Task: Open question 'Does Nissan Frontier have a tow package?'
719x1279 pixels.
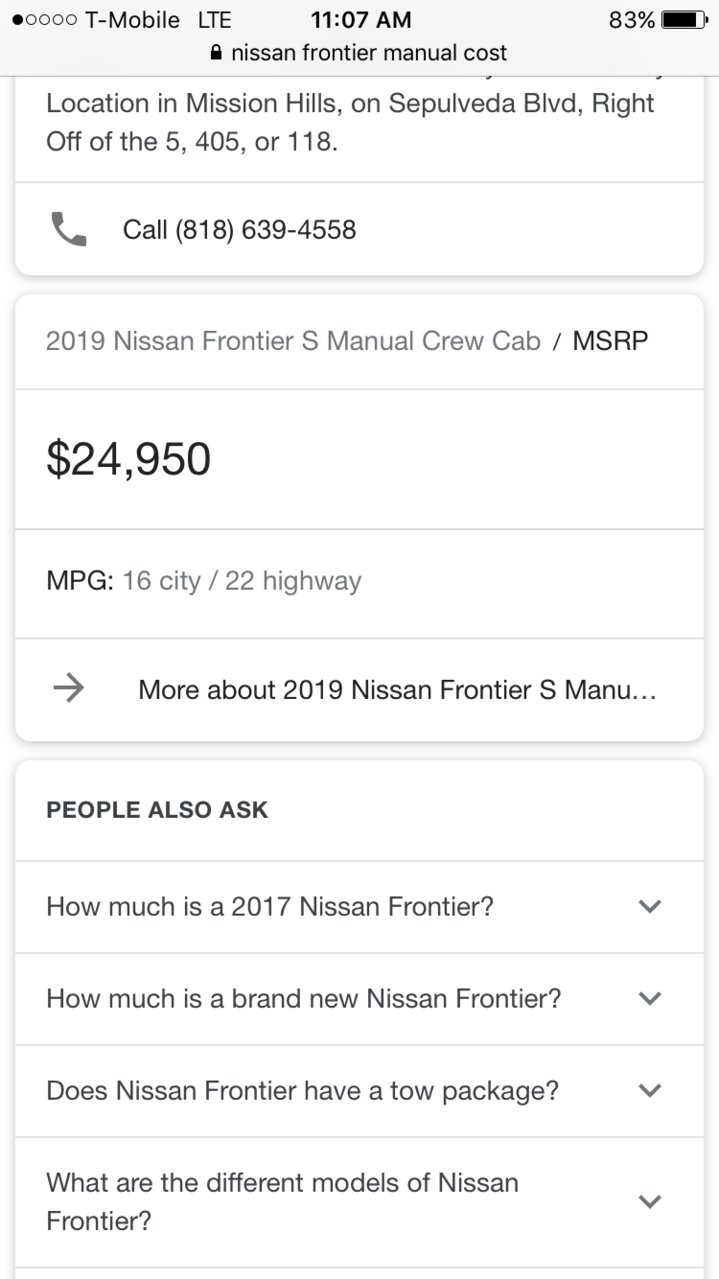Action: 359,1091
